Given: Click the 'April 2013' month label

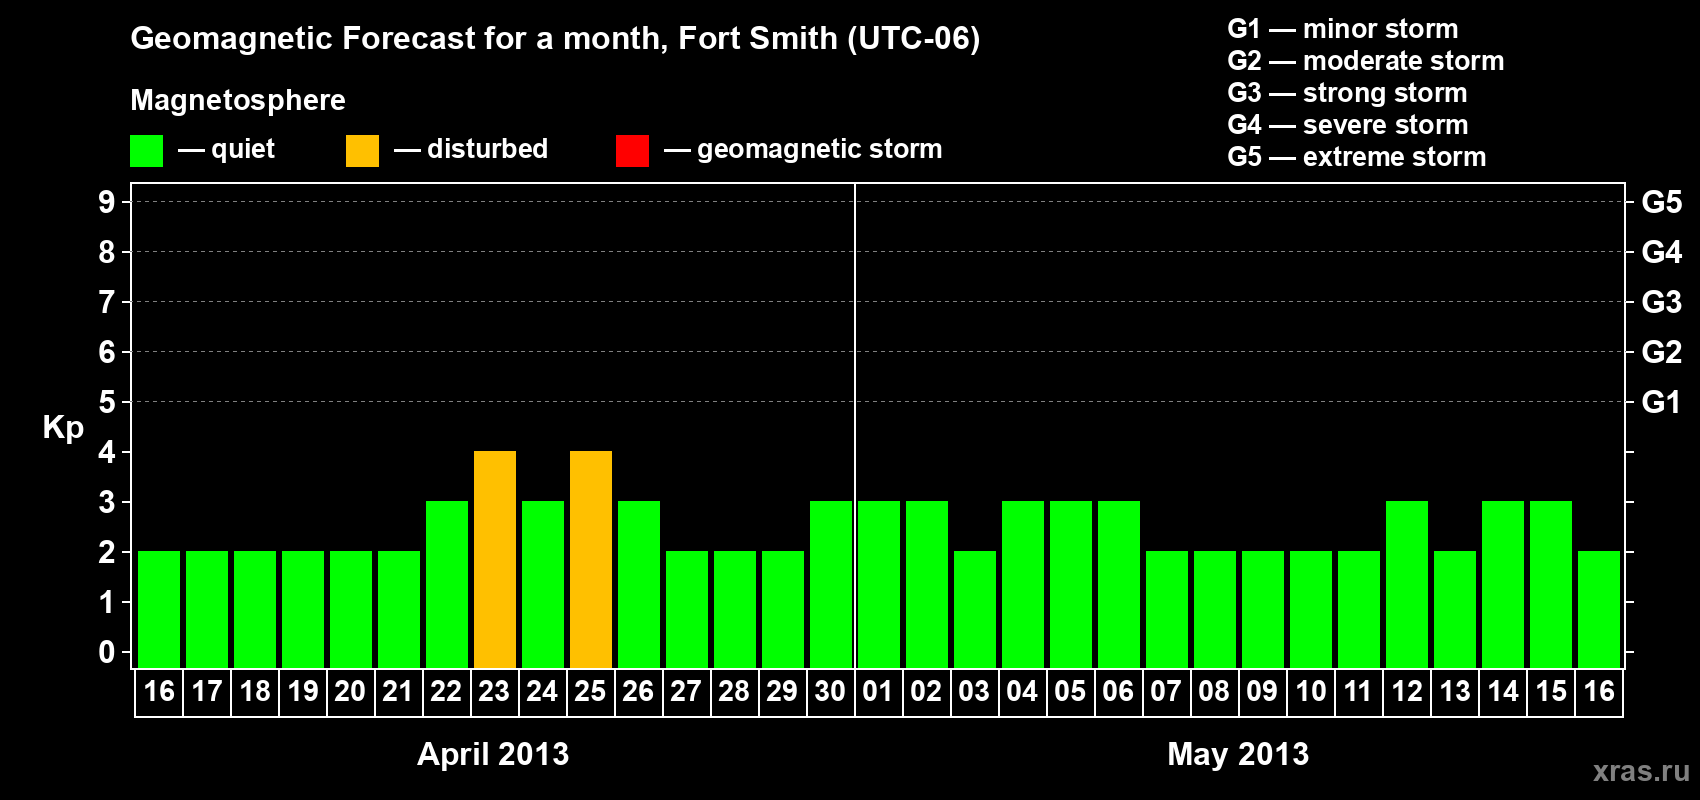Looking at the screenshot, I should 493,754.
